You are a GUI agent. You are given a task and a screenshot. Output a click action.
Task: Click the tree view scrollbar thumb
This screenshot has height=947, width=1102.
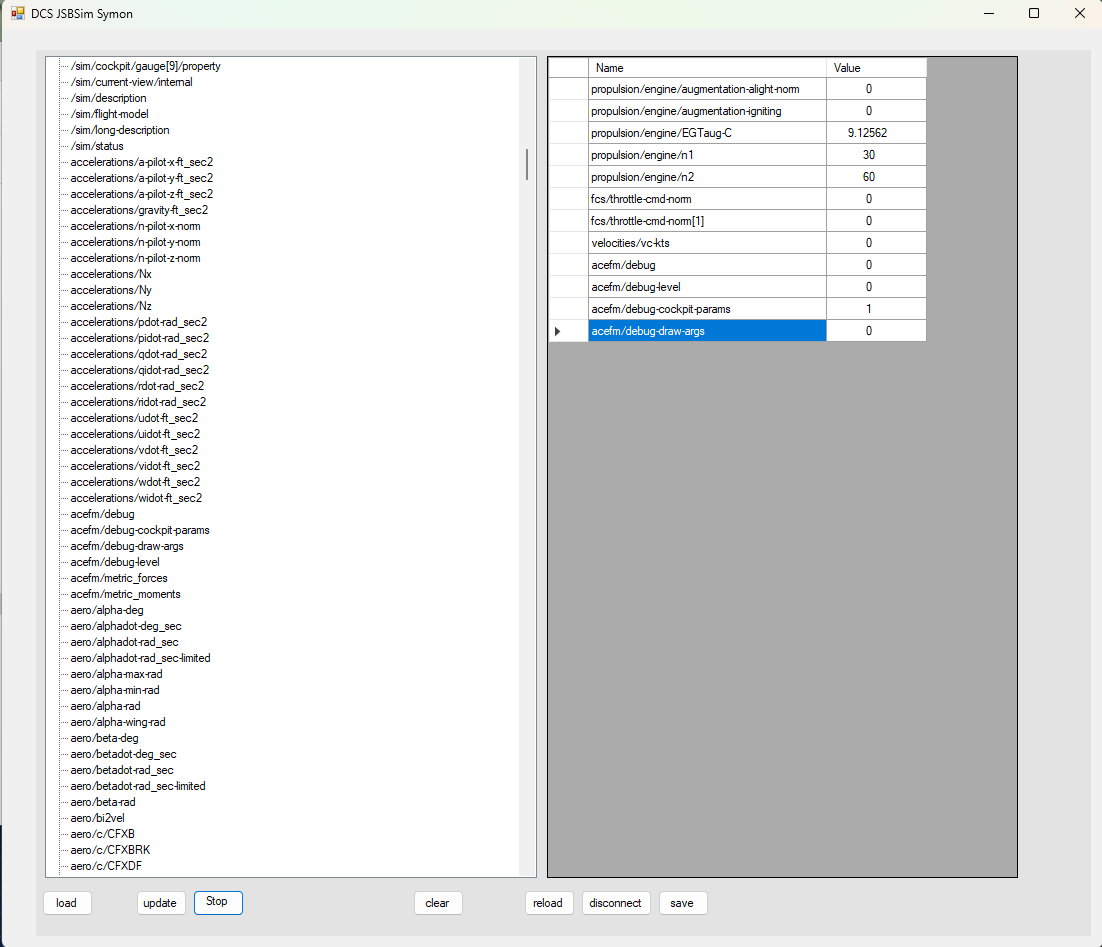click(x=527, y=164)
